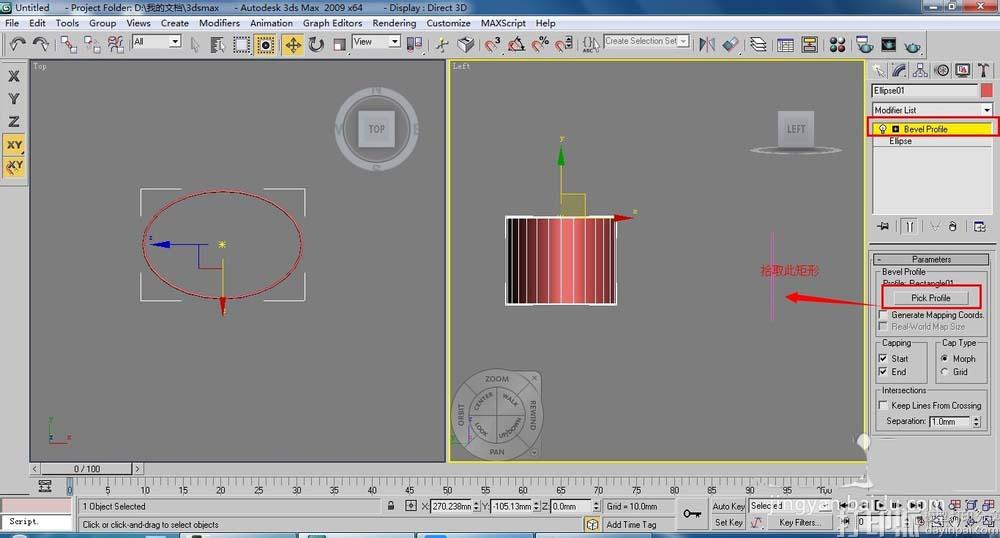Open the Layer Manager icon
Viewport: 1000px width, 538px height.
758,44
